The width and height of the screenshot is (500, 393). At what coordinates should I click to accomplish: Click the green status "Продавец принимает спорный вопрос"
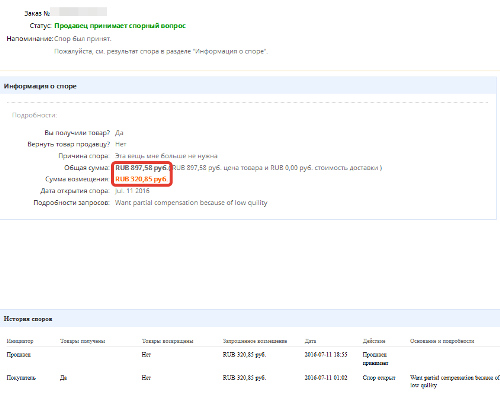[x=120, y=26]
